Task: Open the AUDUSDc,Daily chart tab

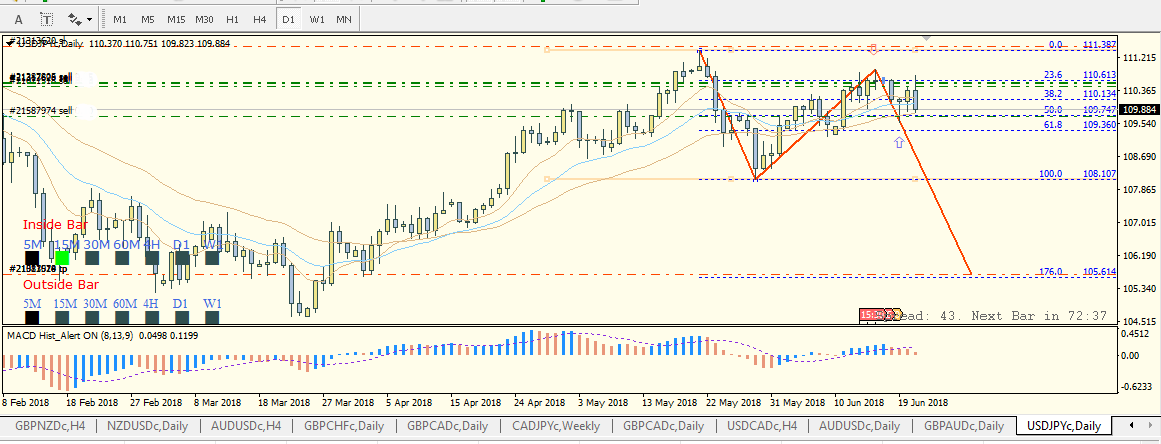Action: [860, 426]
